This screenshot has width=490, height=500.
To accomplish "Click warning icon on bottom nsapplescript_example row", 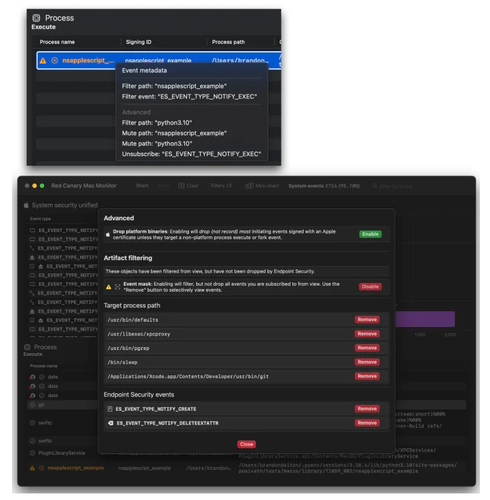I will pos(32,468).
